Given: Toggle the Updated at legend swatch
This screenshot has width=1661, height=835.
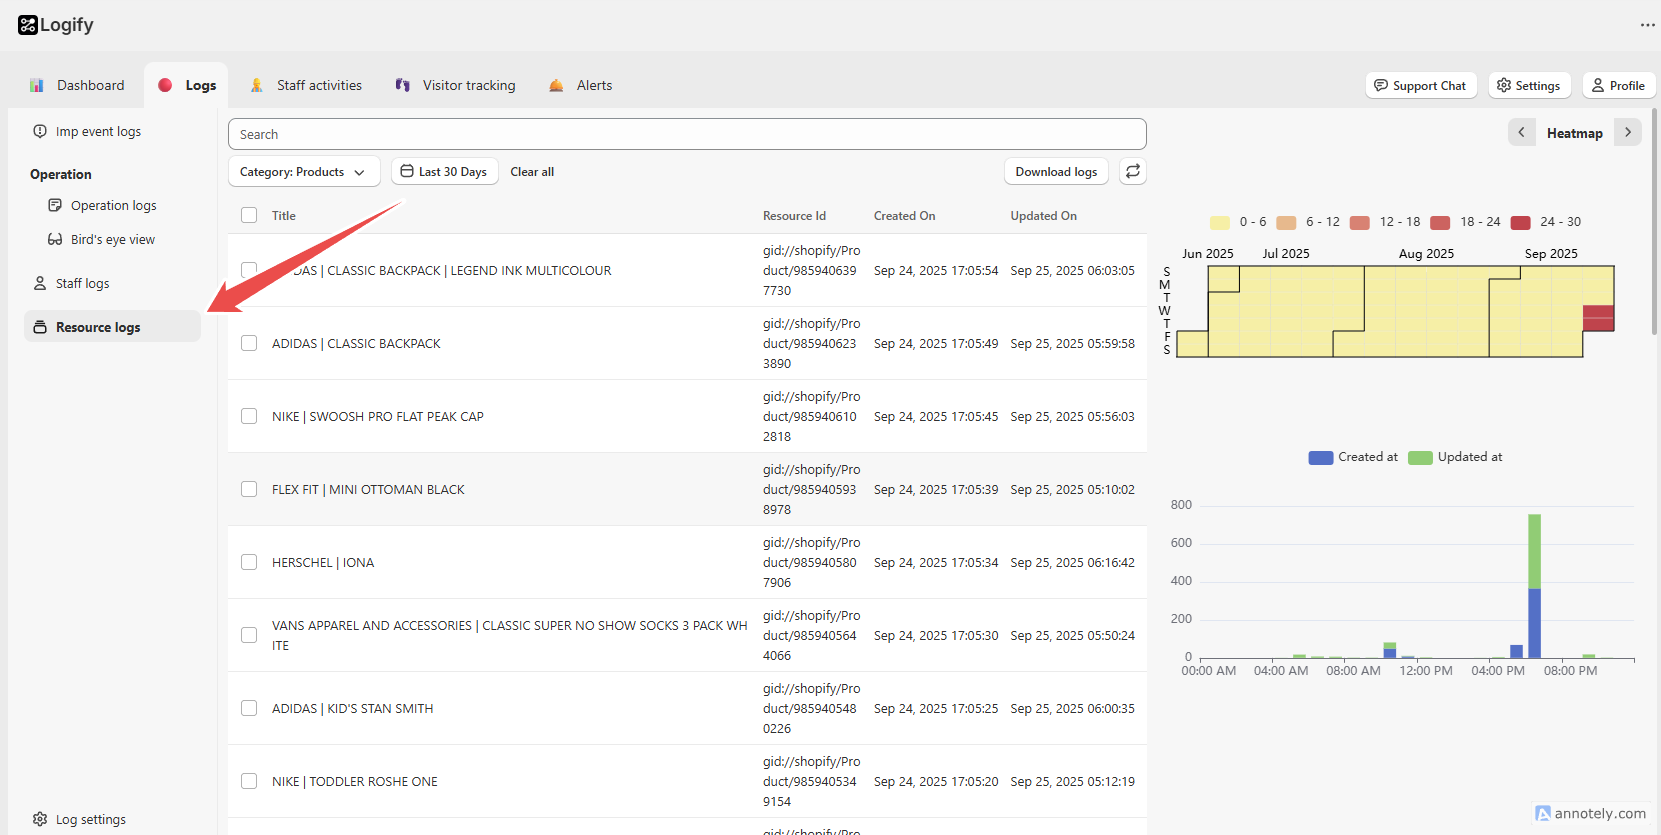Looking at the screenshot, I should pyautogui.click(x=1420, y=457).
